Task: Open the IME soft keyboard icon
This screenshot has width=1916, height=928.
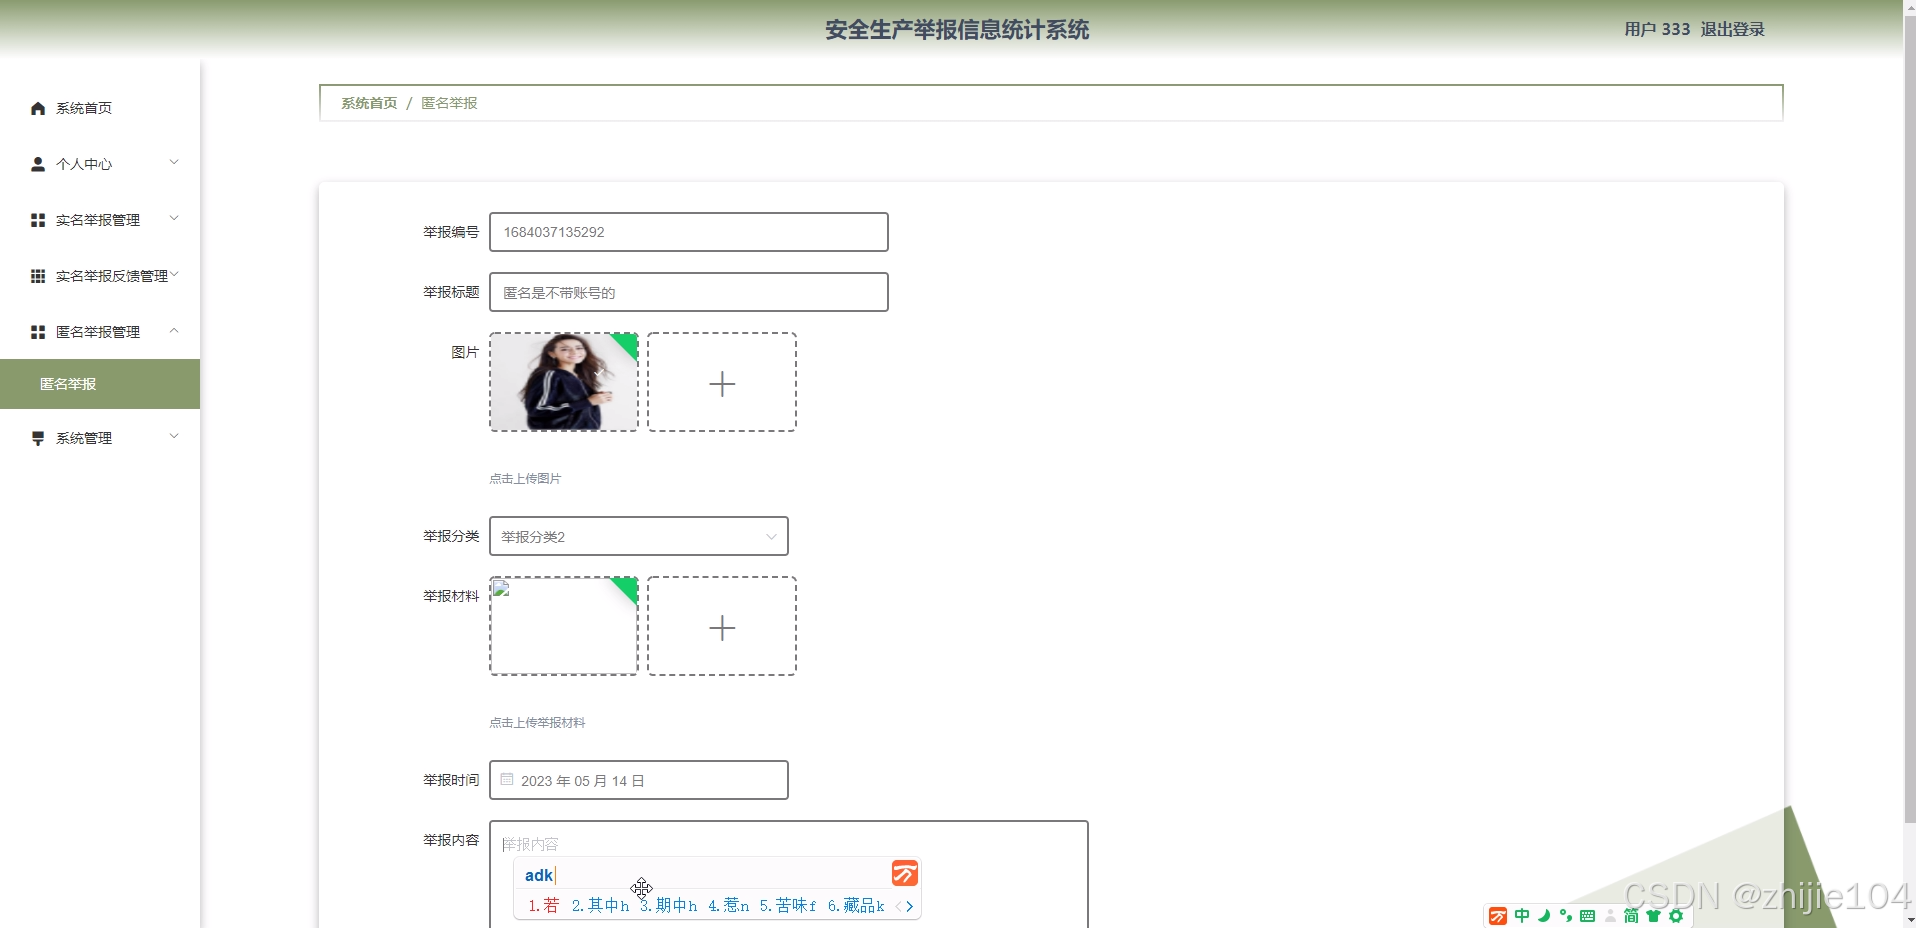Action: [1587, 916]
